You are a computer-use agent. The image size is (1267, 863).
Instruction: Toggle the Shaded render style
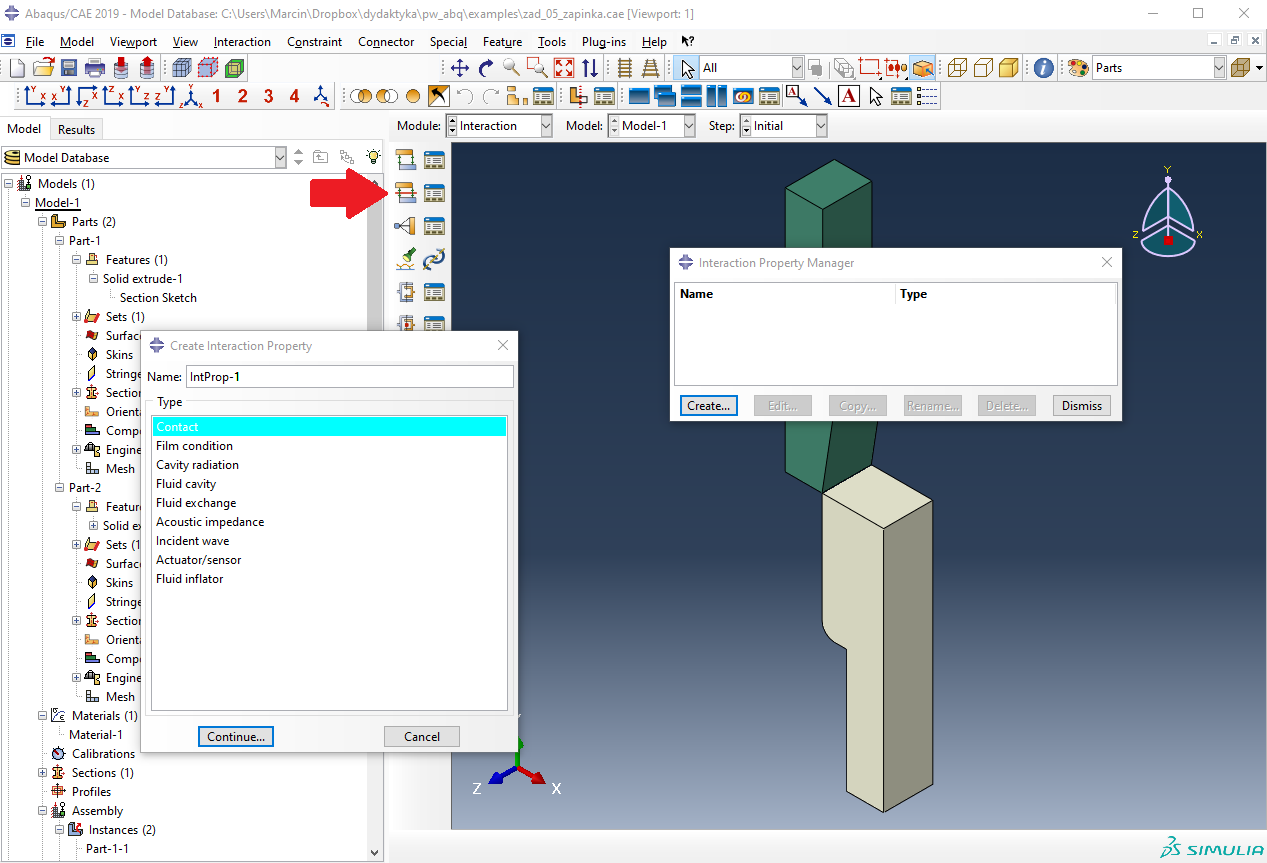point(1009,68)
